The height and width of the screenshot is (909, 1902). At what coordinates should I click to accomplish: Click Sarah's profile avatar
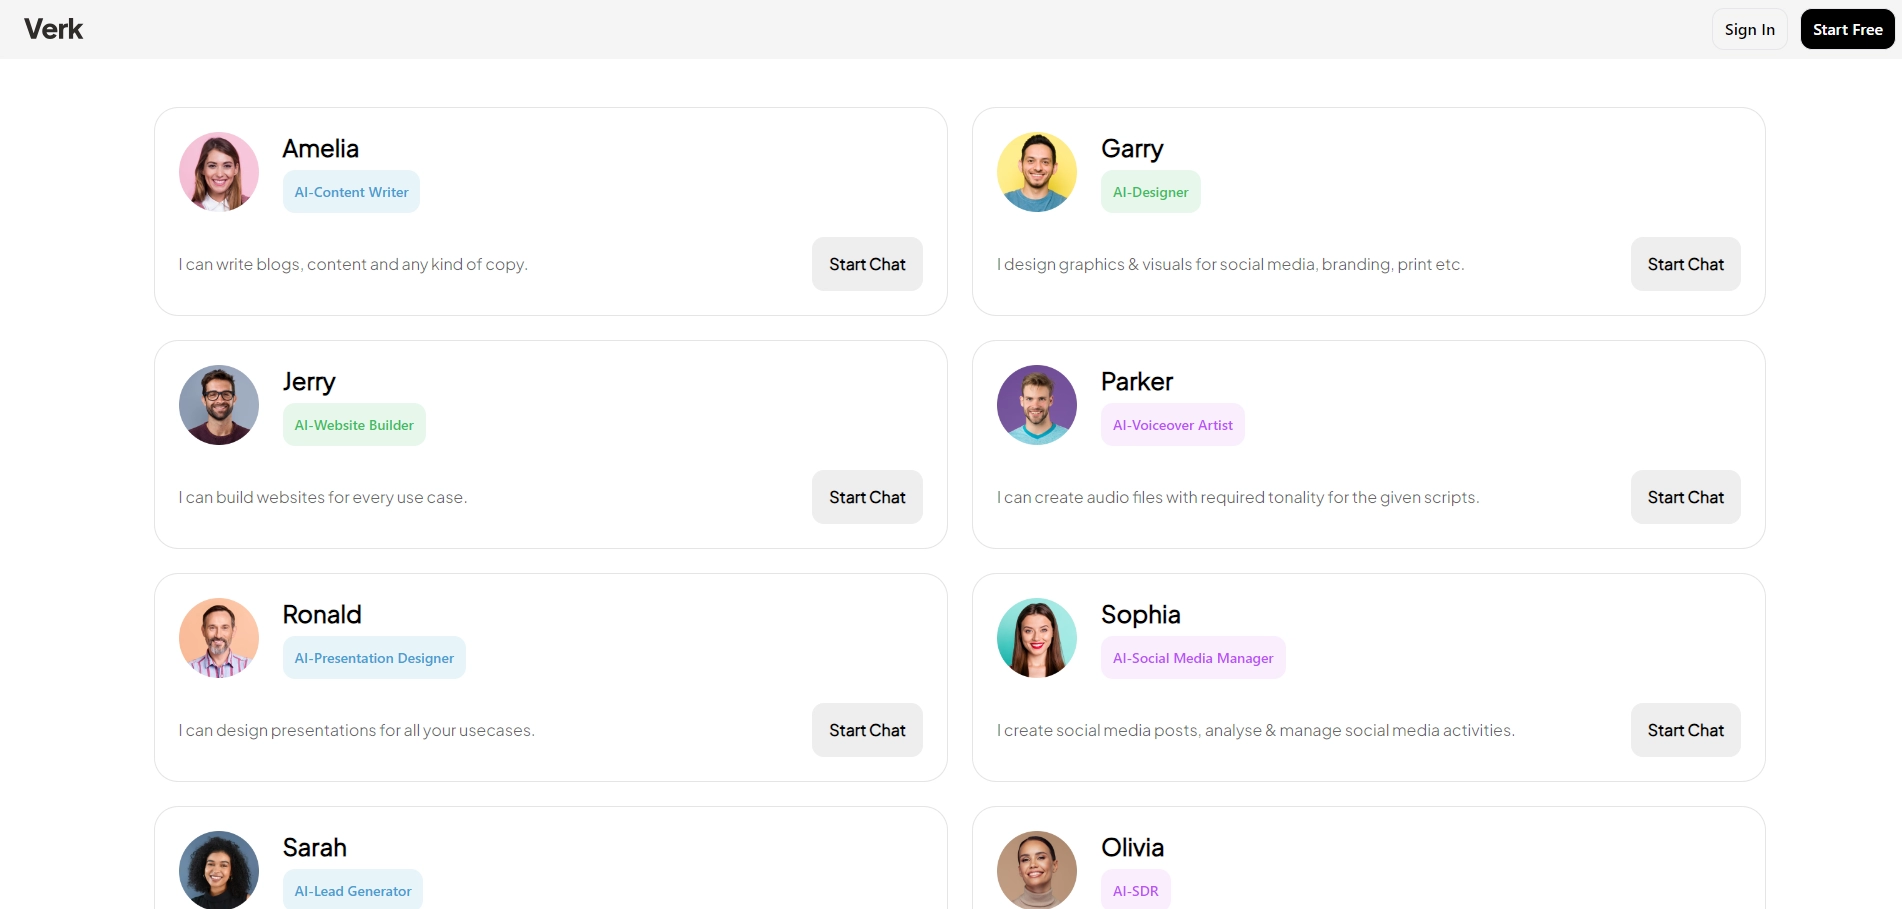(x=219, y=869)
